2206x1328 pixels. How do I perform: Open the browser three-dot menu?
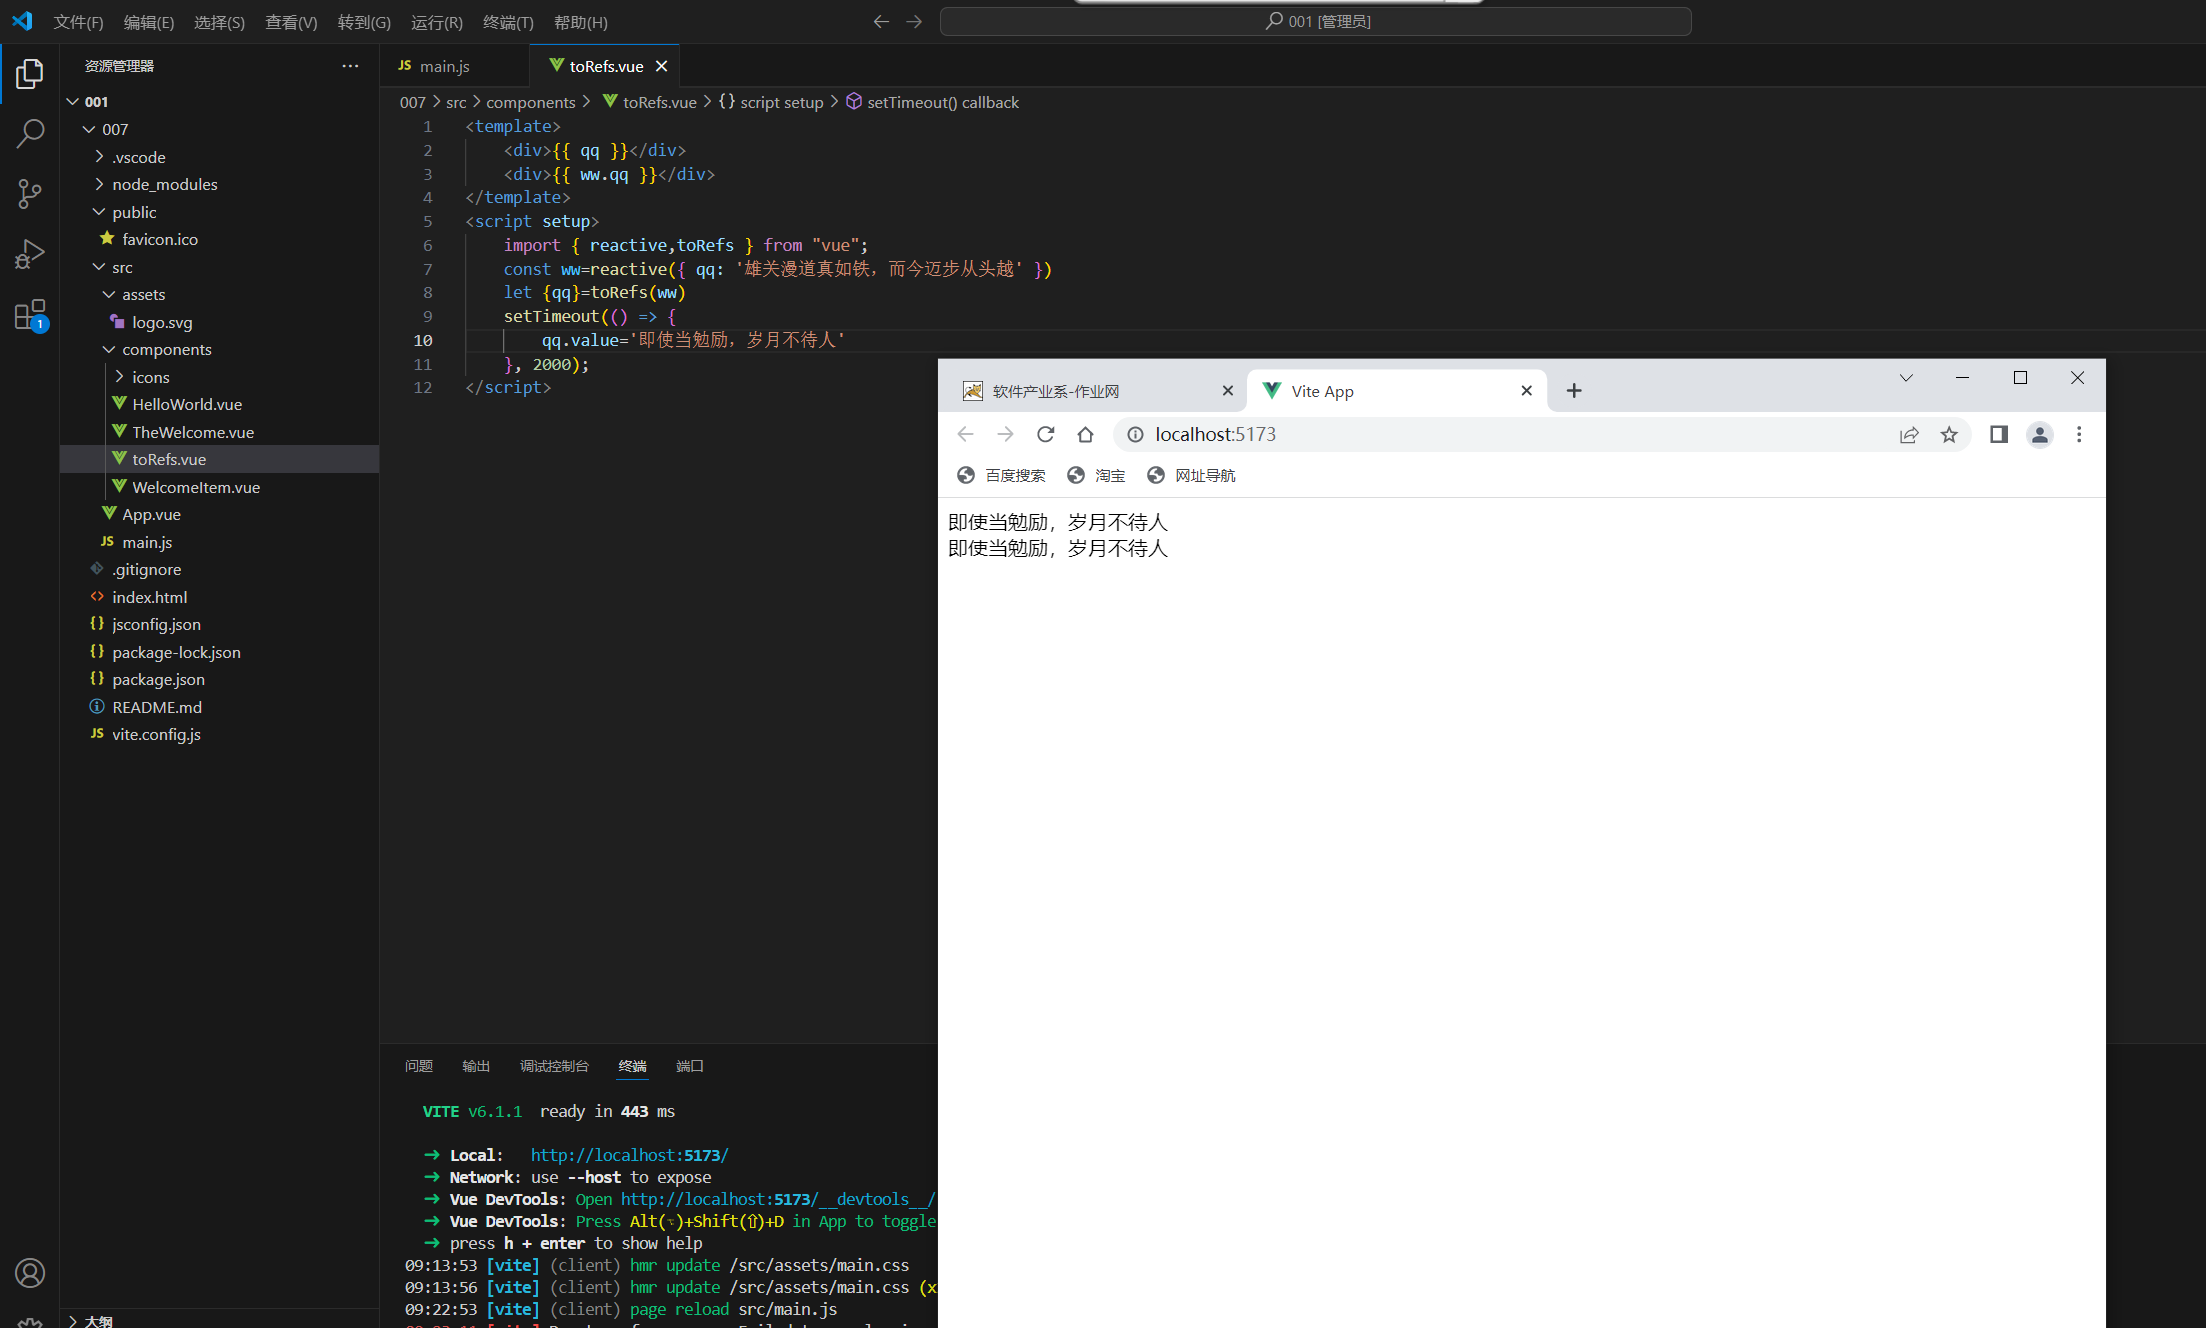pyautogui.click(x=2079, y=434)
